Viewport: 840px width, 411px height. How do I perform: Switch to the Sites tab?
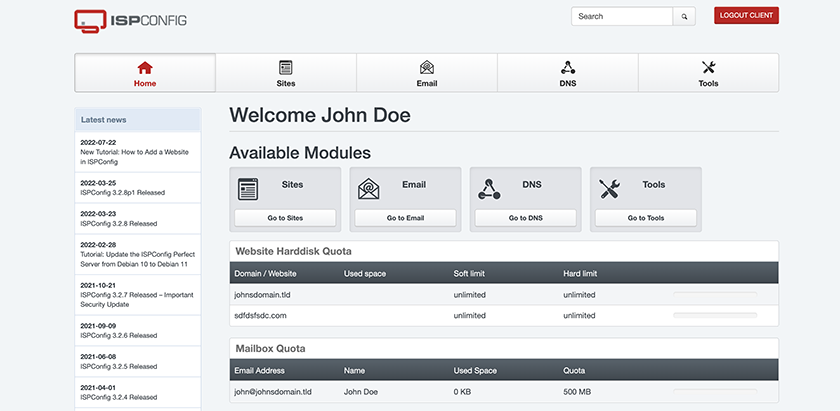[x=286, y=73]
